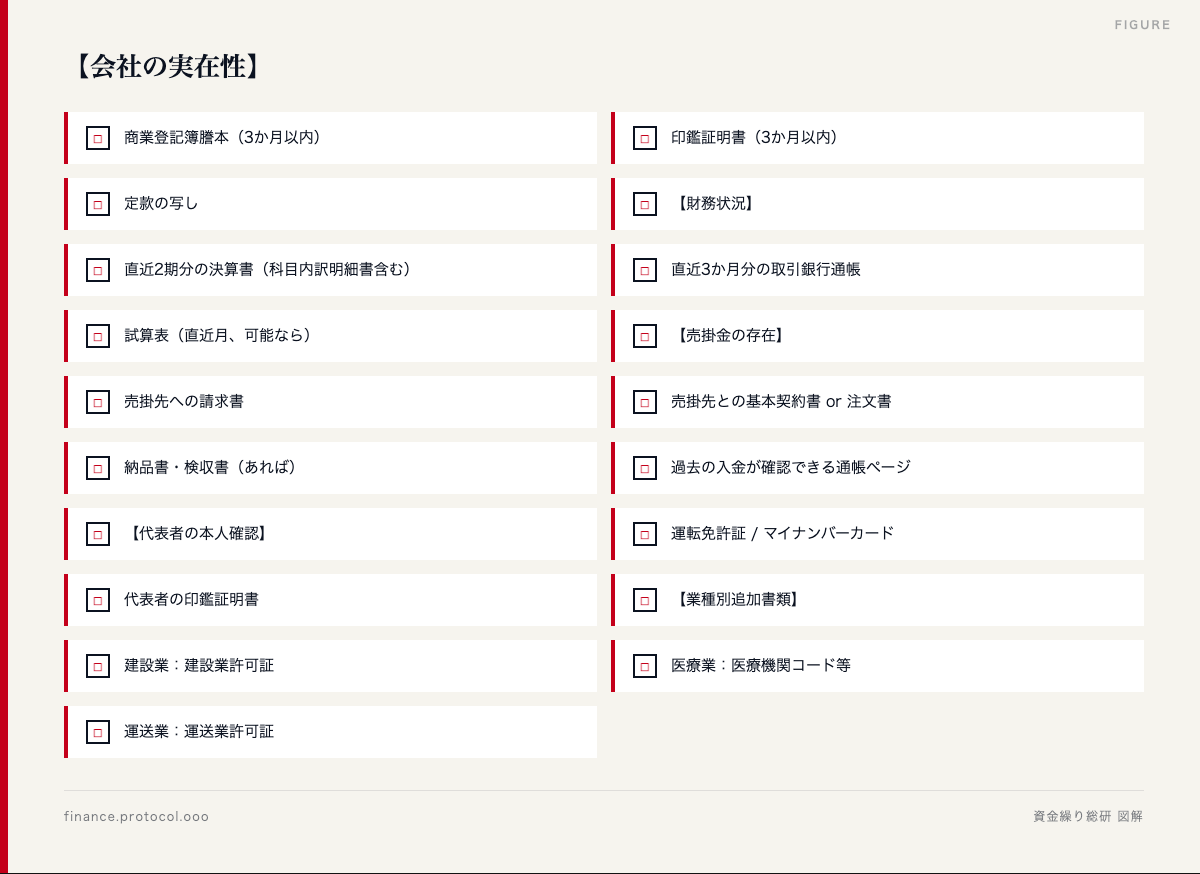Image resolution: width=1200 pixels, height=874 pixels.
Task: Tick 過去の入金が確認できる通帳ページ checkbox
Action: (644, 468)
